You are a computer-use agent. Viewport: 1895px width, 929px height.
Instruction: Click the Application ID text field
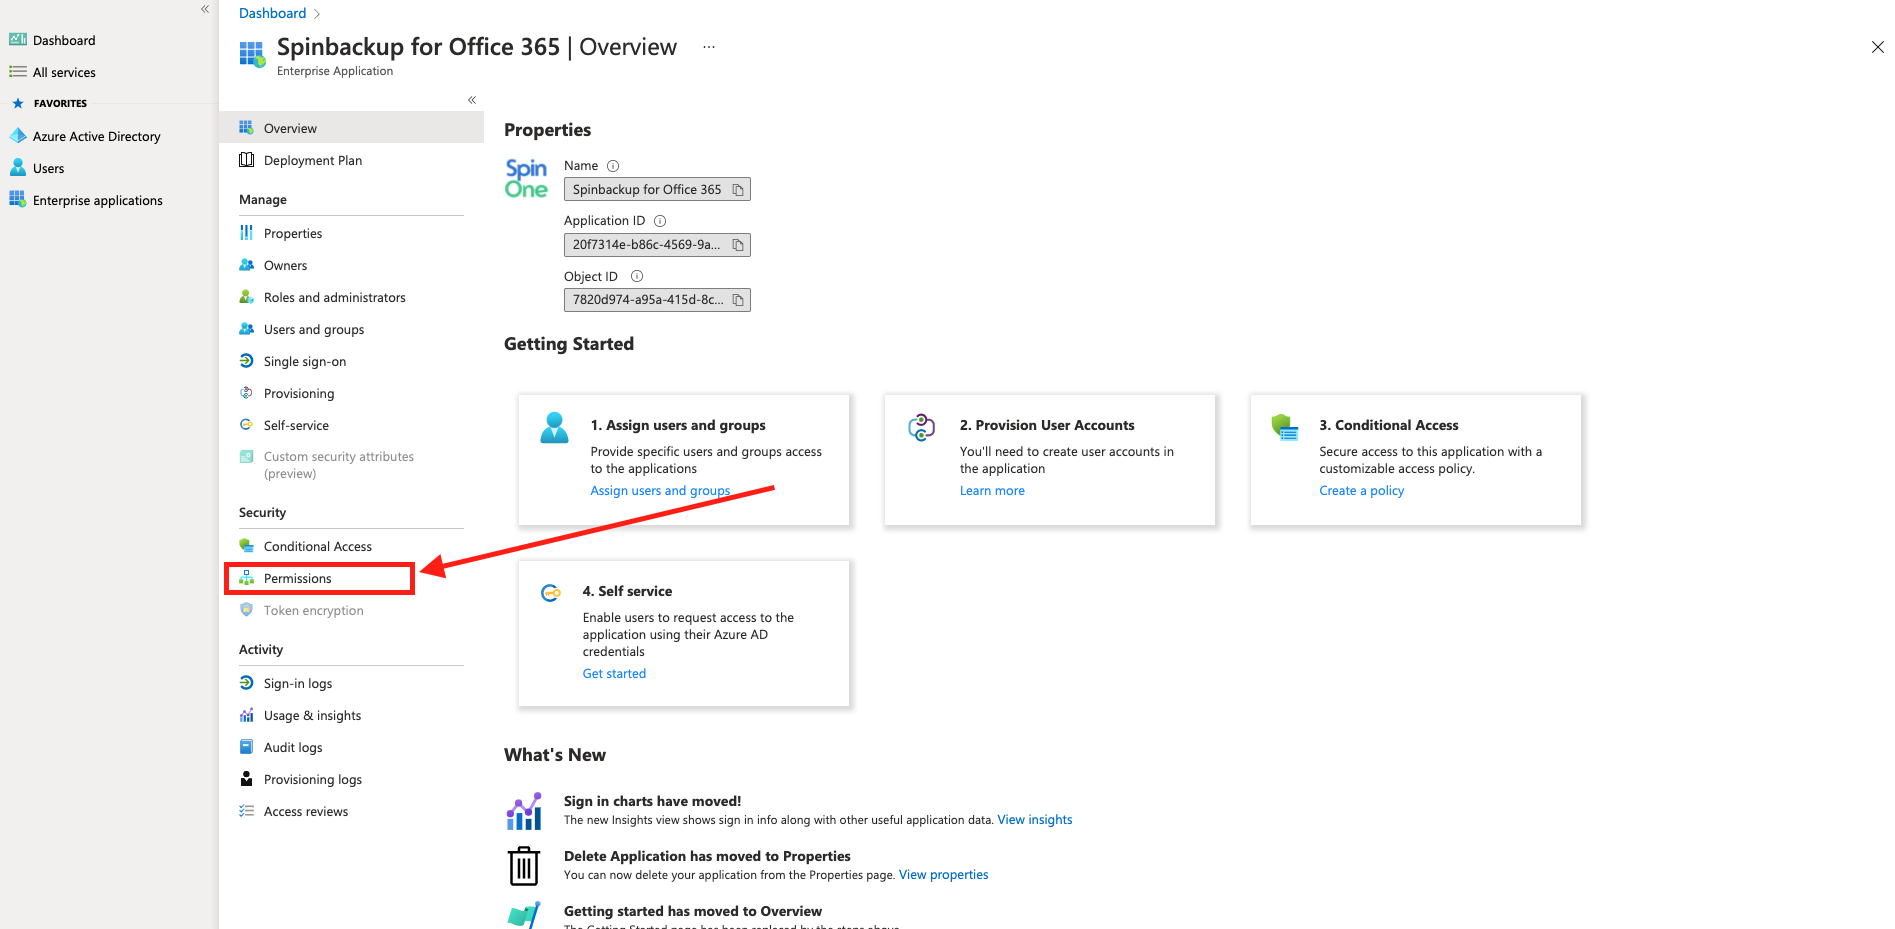click(x=646, y=245)
